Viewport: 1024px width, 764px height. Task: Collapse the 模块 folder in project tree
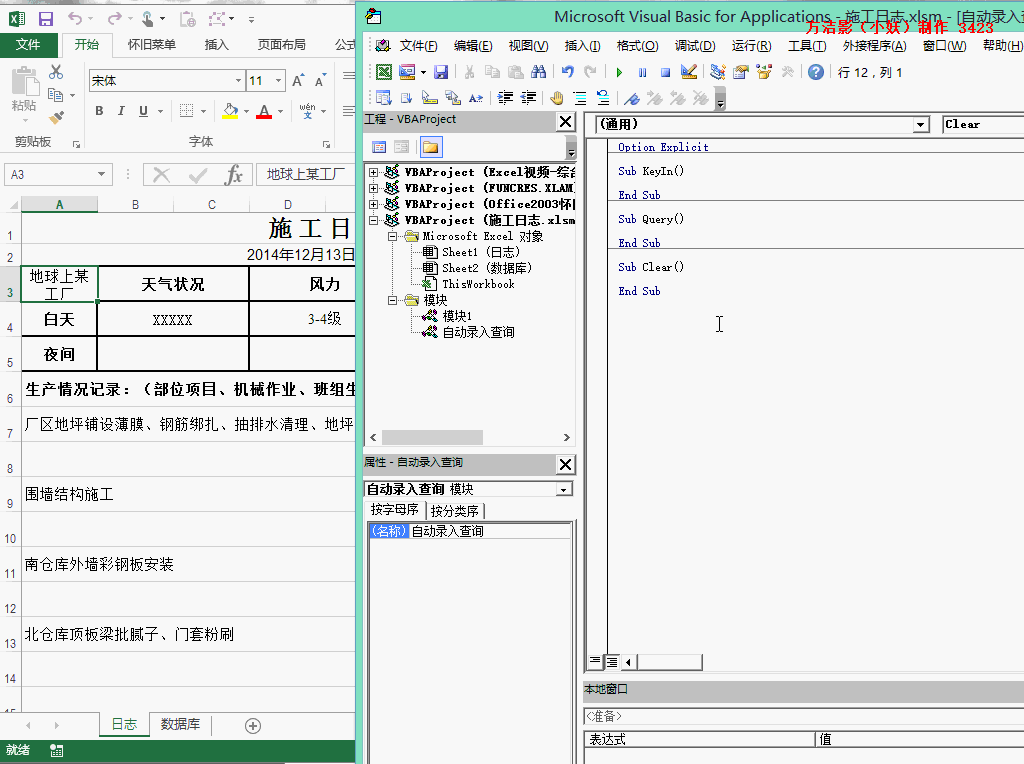[x=392, y=300]
